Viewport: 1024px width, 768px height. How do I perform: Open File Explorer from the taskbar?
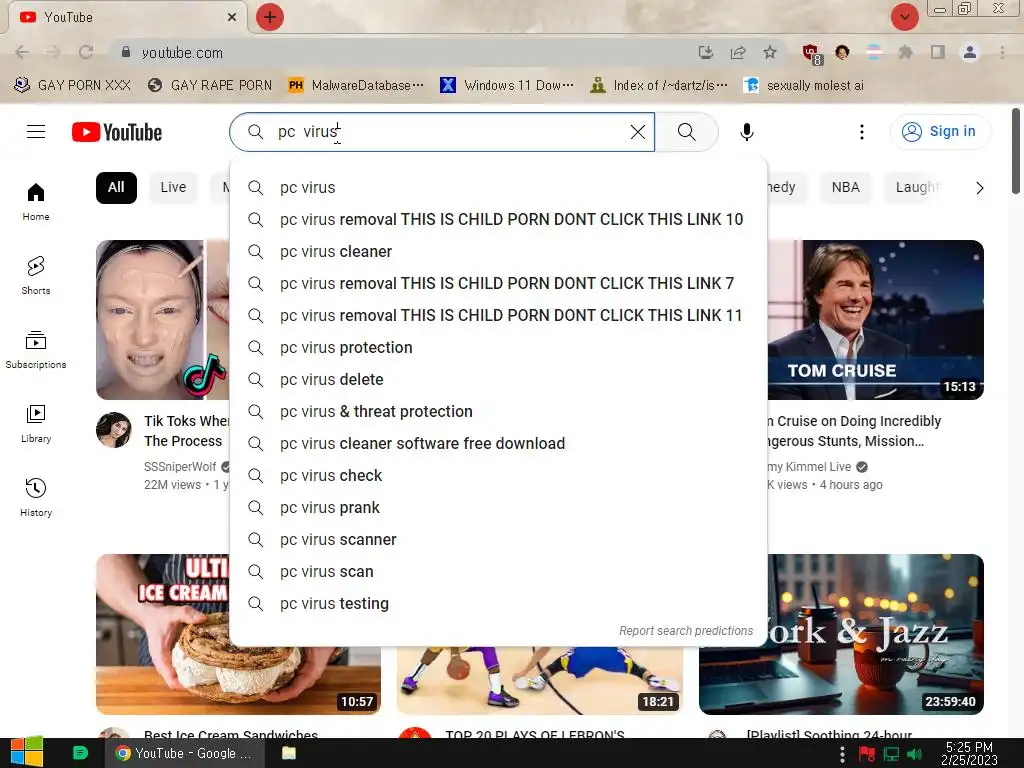coord(289,753)
